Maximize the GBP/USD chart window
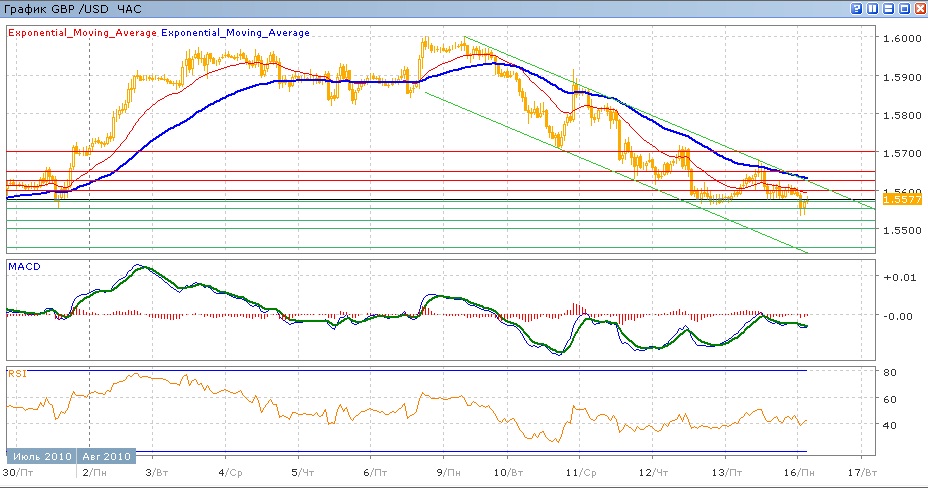Viewport: 928px width, 488px height. click(903, 8)
